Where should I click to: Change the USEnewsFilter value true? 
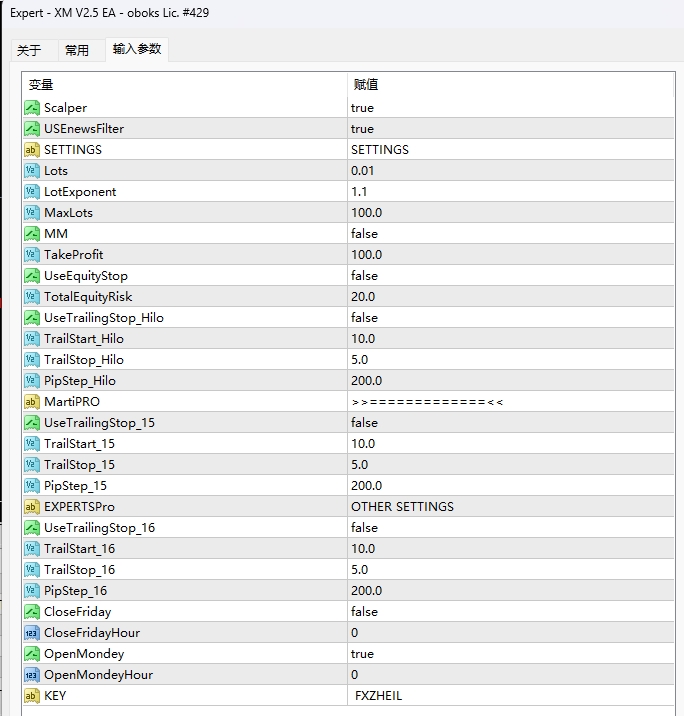click(x=510, y=129)
